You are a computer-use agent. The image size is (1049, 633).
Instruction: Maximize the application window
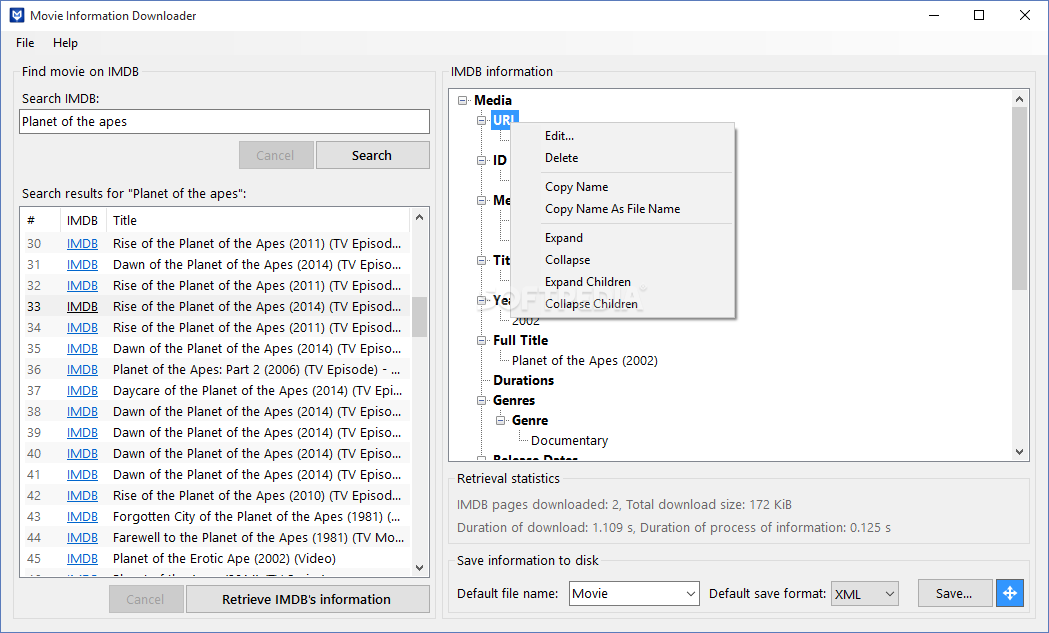coord(979,15)
